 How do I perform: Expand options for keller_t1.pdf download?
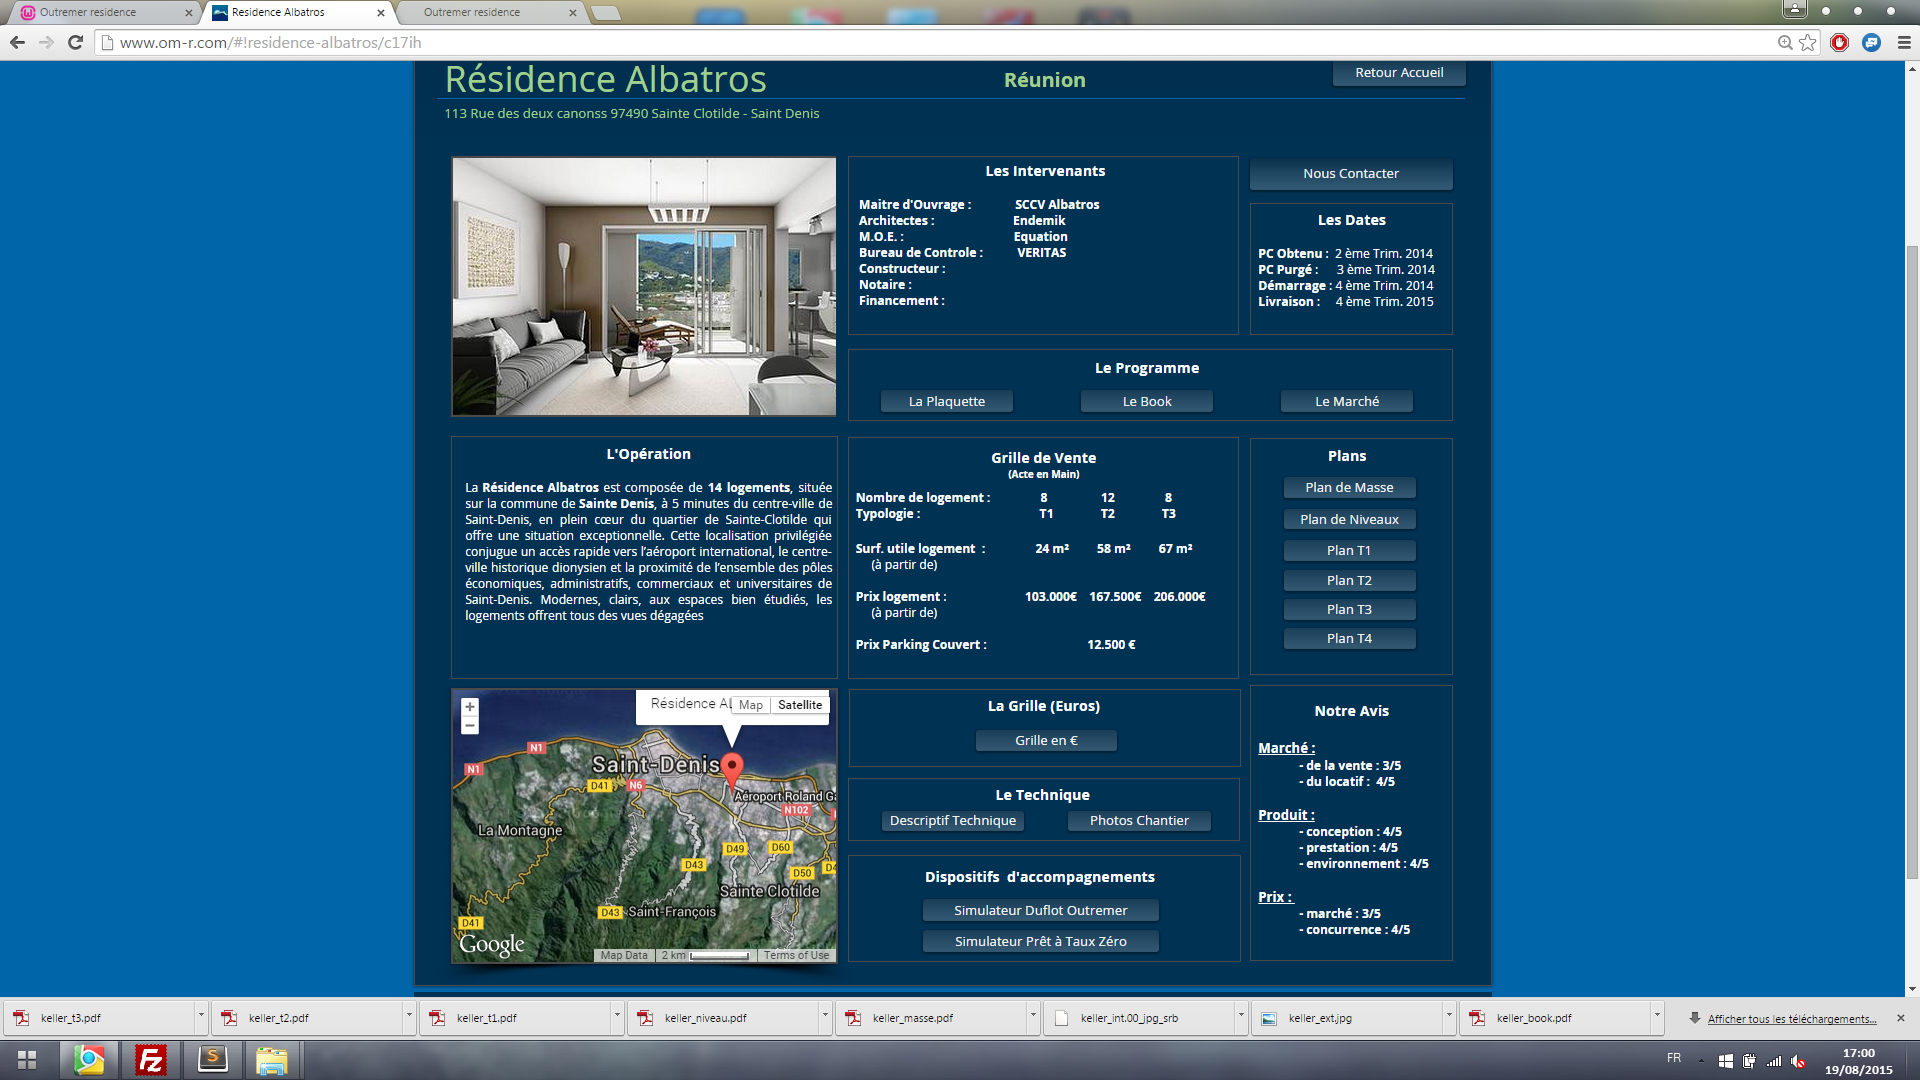tap(616, 1016)
